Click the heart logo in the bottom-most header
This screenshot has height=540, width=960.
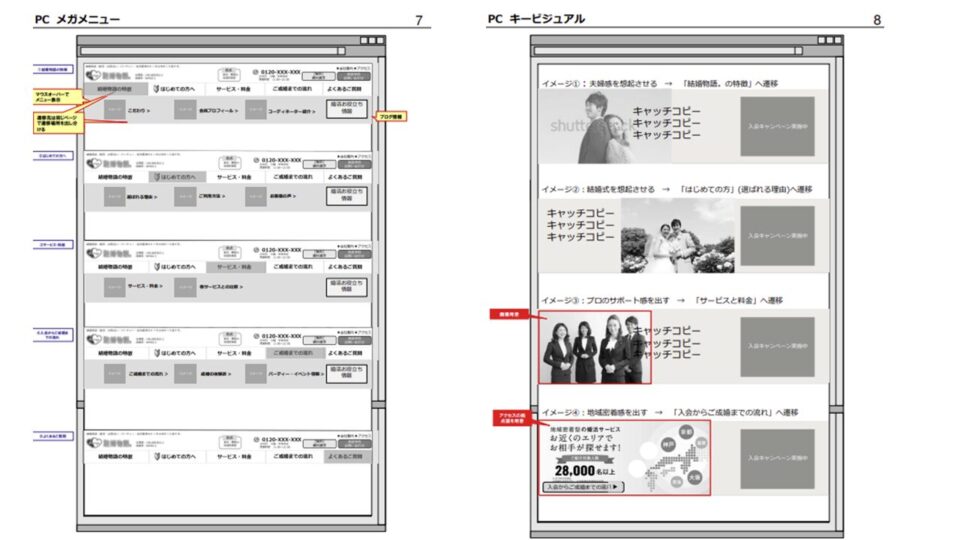[94, 441]
